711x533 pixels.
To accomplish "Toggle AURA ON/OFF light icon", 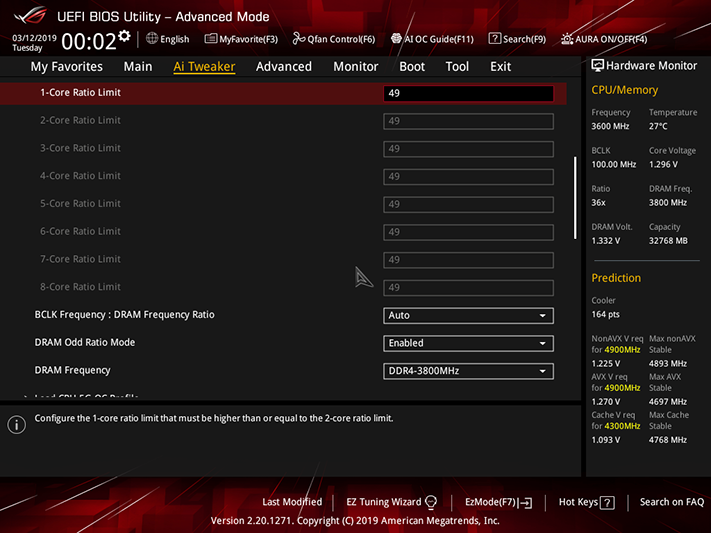I will pos(567,39).
